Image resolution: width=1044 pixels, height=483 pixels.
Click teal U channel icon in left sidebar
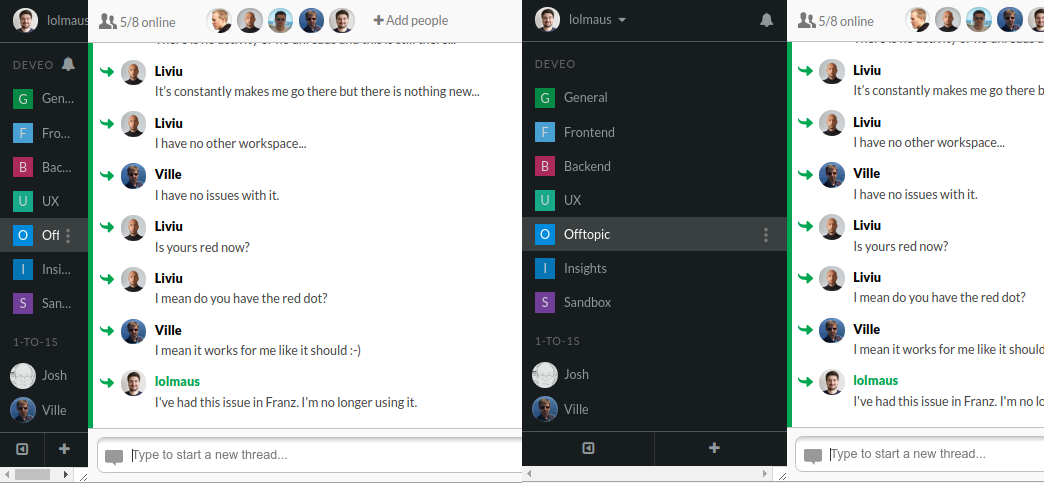23,201
